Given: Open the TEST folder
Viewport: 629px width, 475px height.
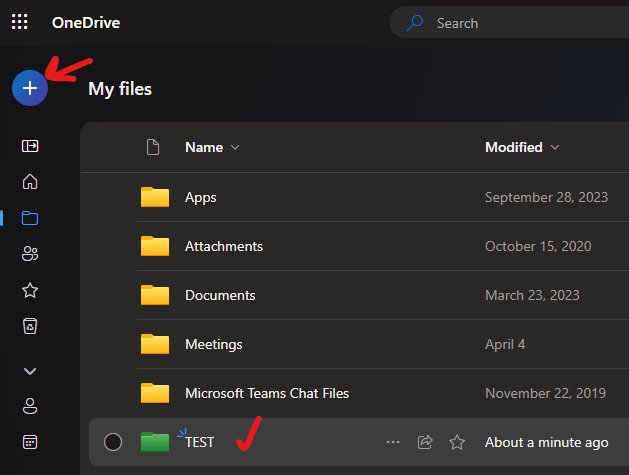Looking at the screenshot, I should (x=200, y=442).
